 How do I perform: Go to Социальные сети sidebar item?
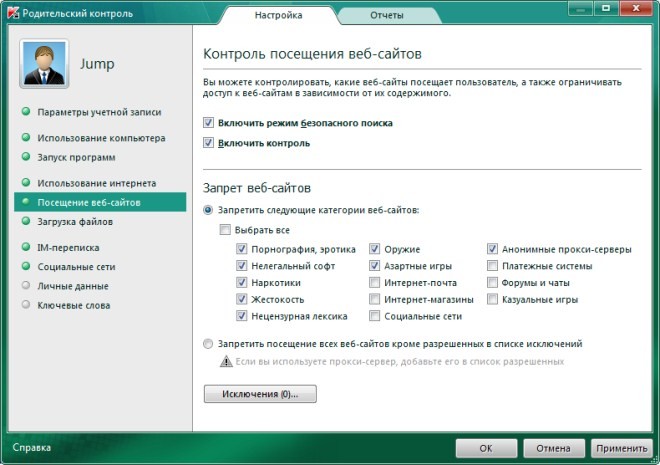76,267
